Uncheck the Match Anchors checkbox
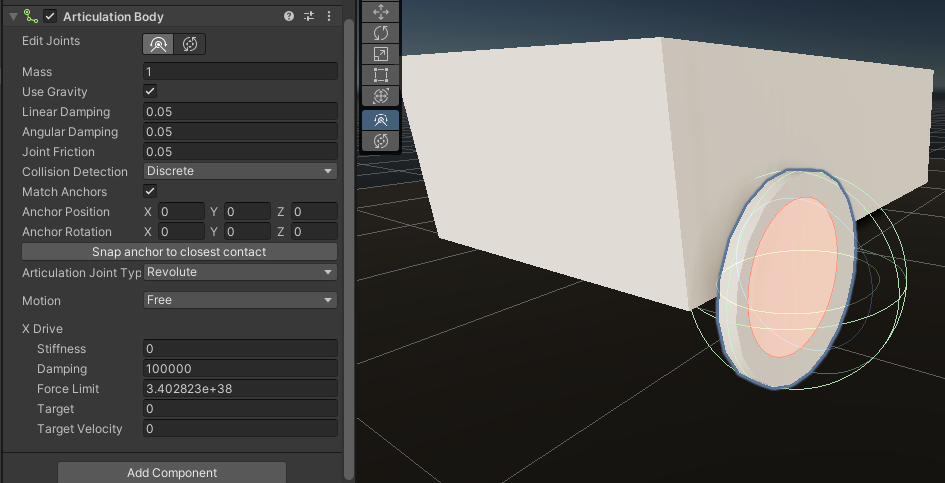Image resolution: width=945 pixels, height=483 pixels. click(x=150, y=191)
